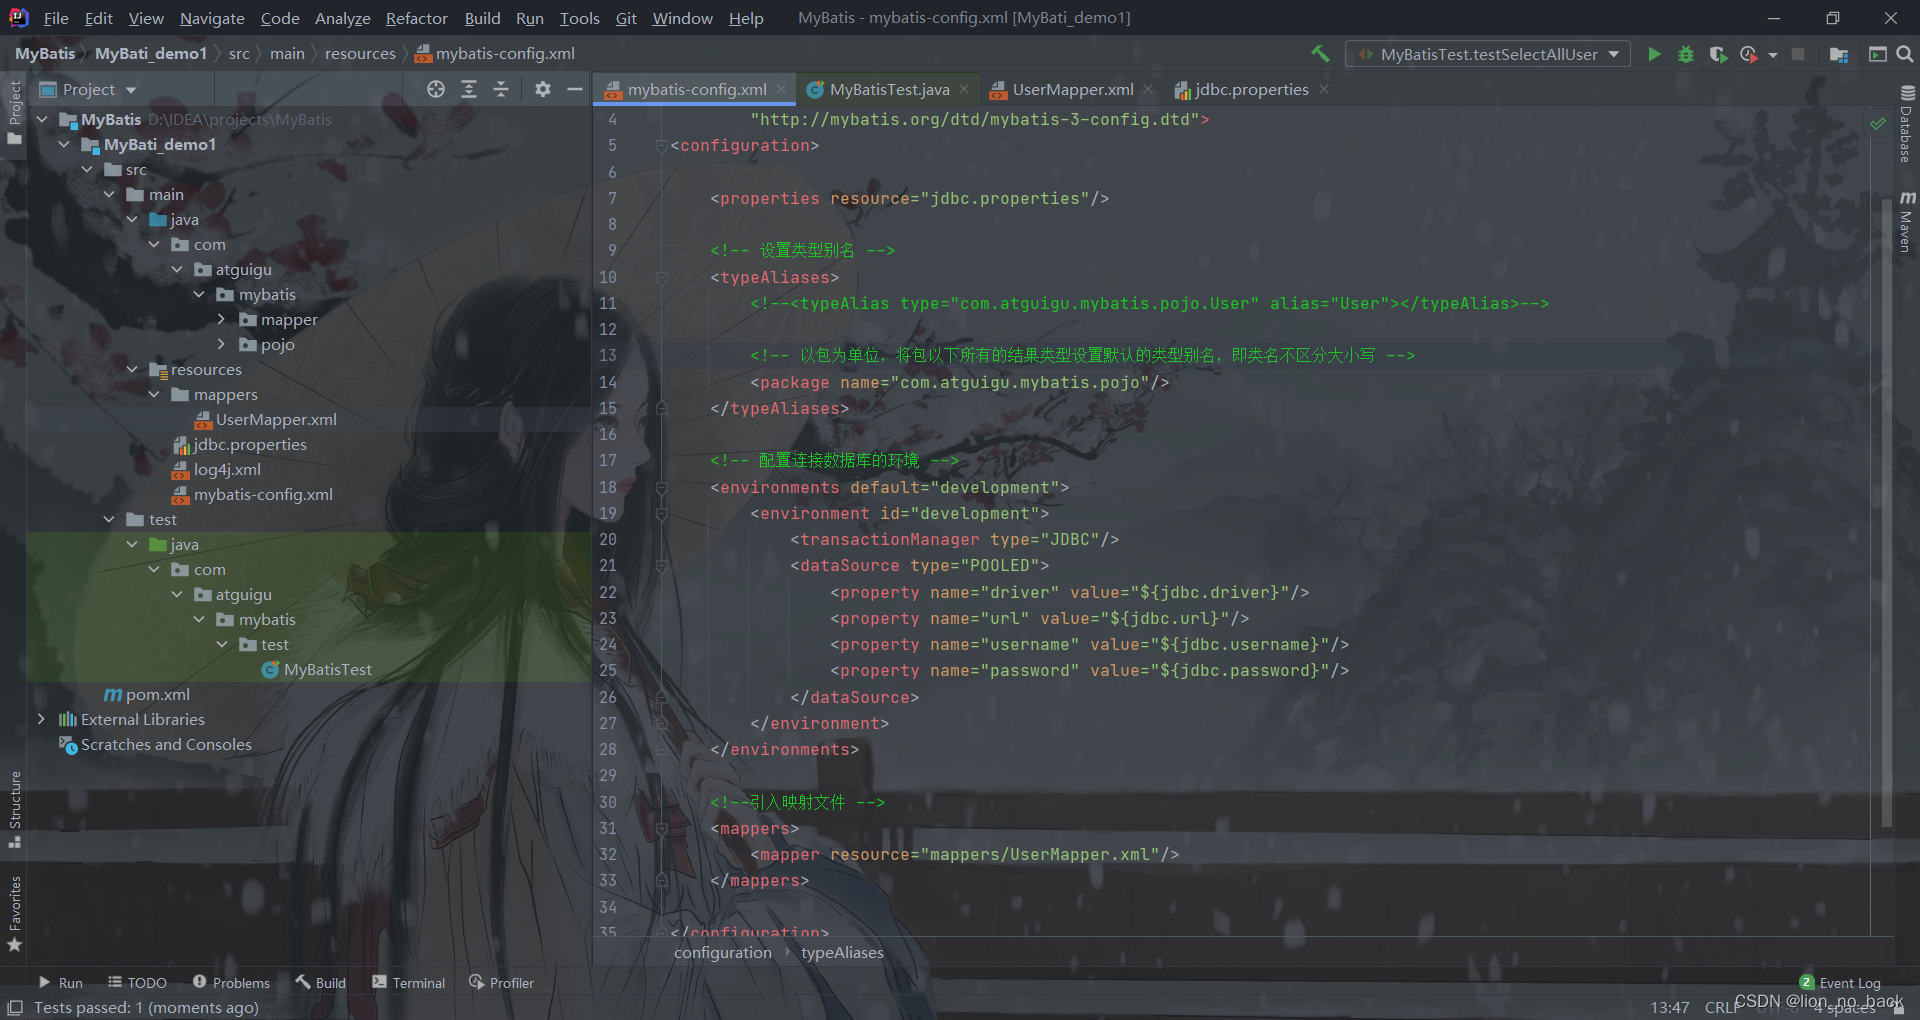
Task: Open the Run tool window
Action: click(61, 983)
